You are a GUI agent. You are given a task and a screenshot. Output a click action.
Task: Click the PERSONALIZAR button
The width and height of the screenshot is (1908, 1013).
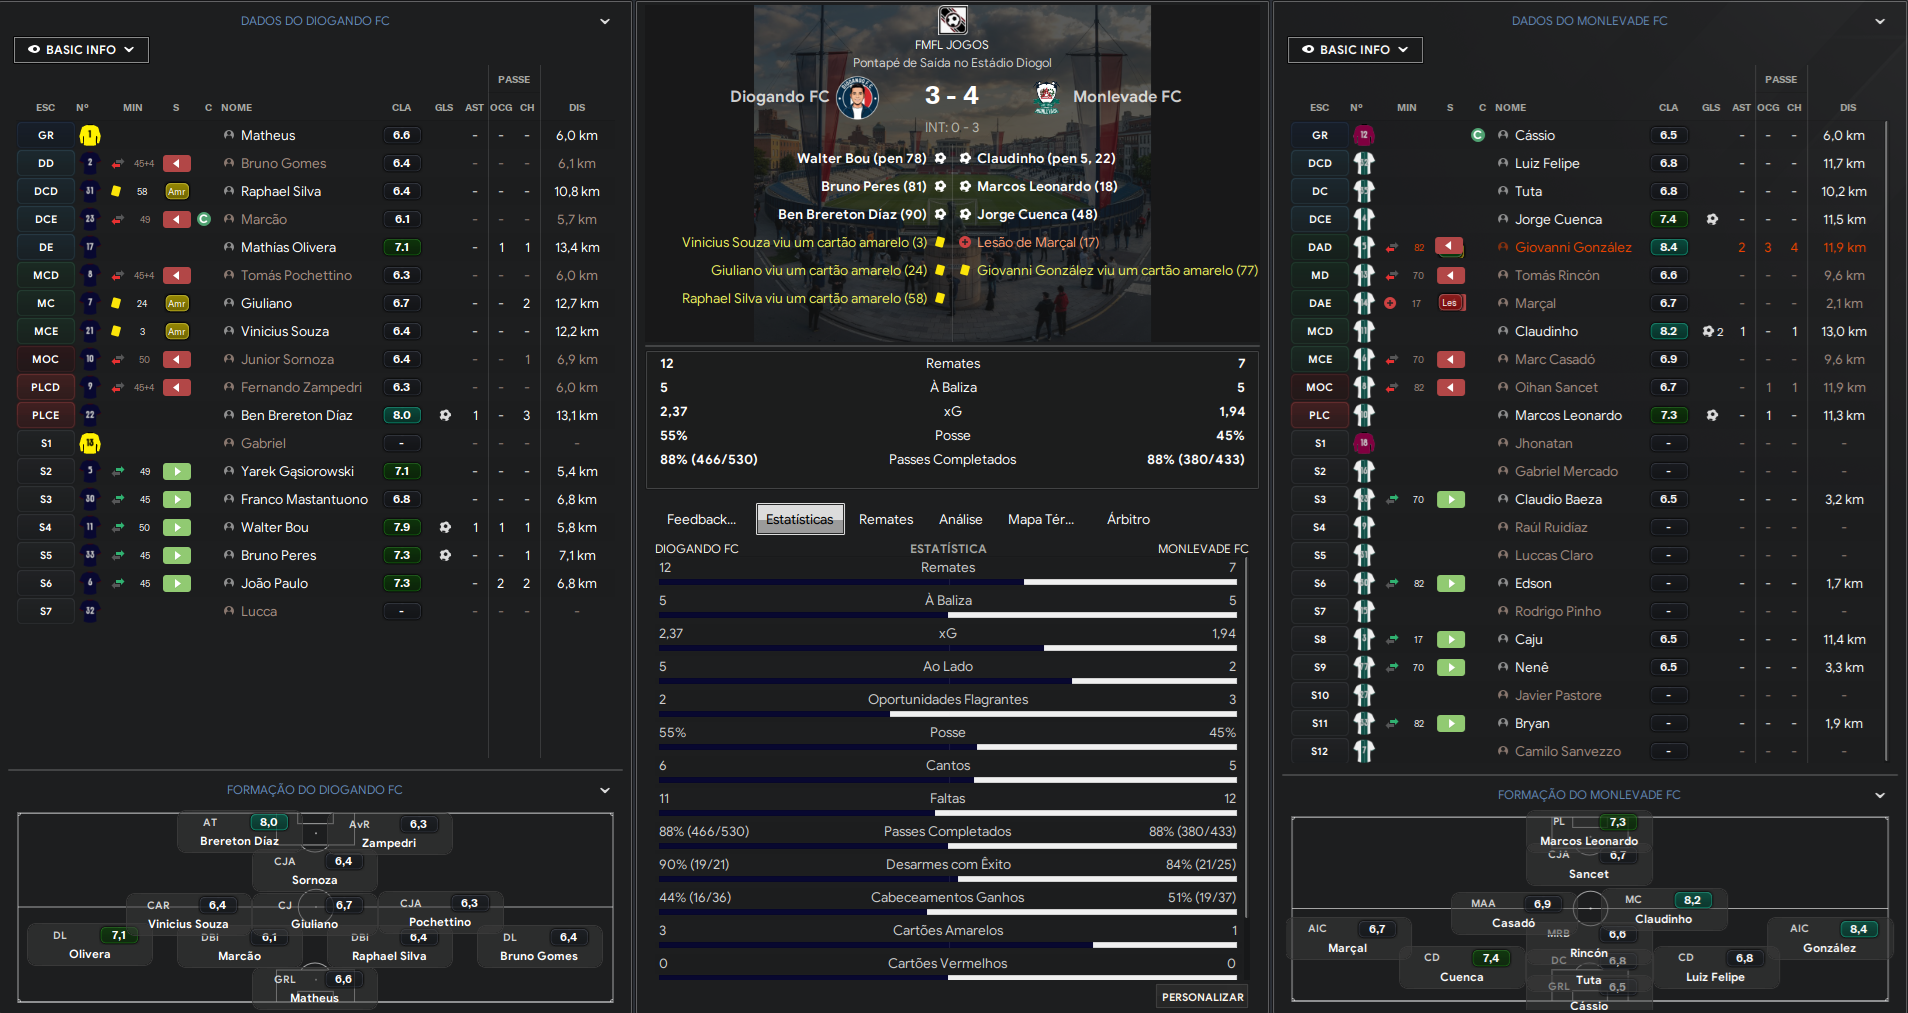tap(1202, 997)
